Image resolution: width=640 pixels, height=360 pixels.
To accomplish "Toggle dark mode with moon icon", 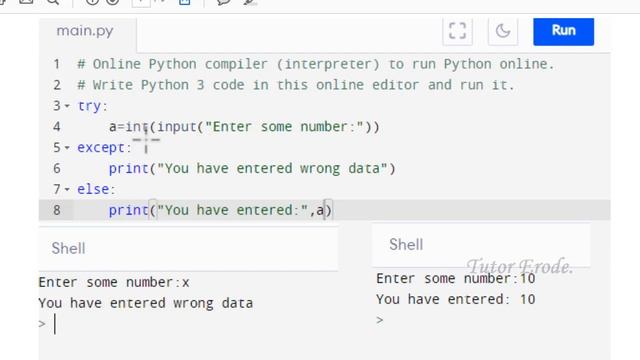I will 503,31.
